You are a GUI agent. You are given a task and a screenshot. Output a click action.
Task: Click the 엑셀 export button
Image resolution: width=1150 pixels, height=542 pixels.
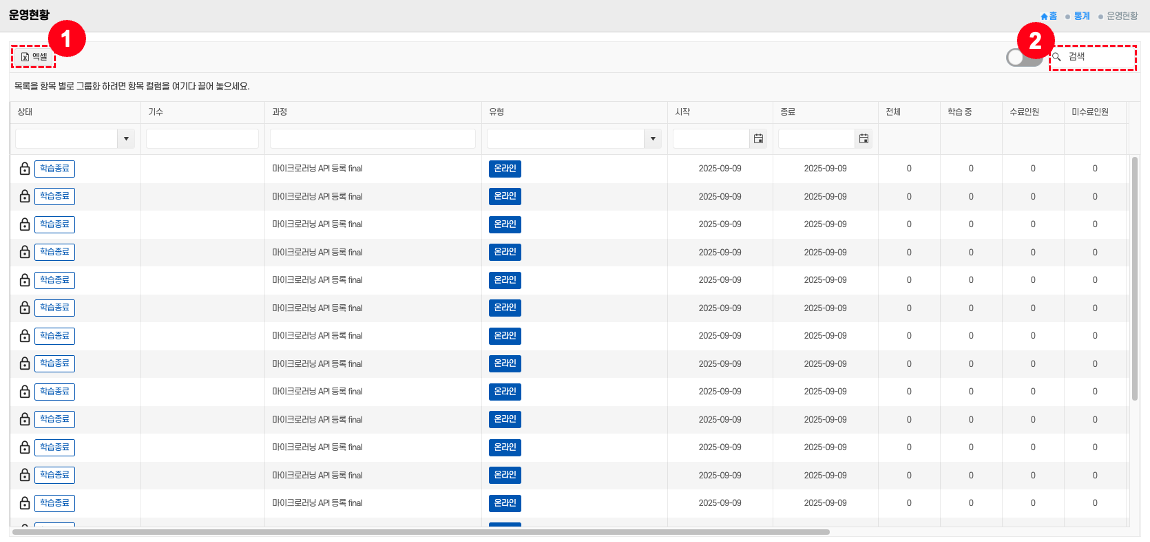[34, 57]
